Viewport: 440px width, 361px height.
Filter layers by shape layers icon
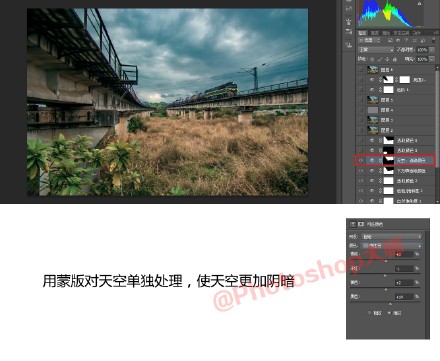click(x=415, y=40)
